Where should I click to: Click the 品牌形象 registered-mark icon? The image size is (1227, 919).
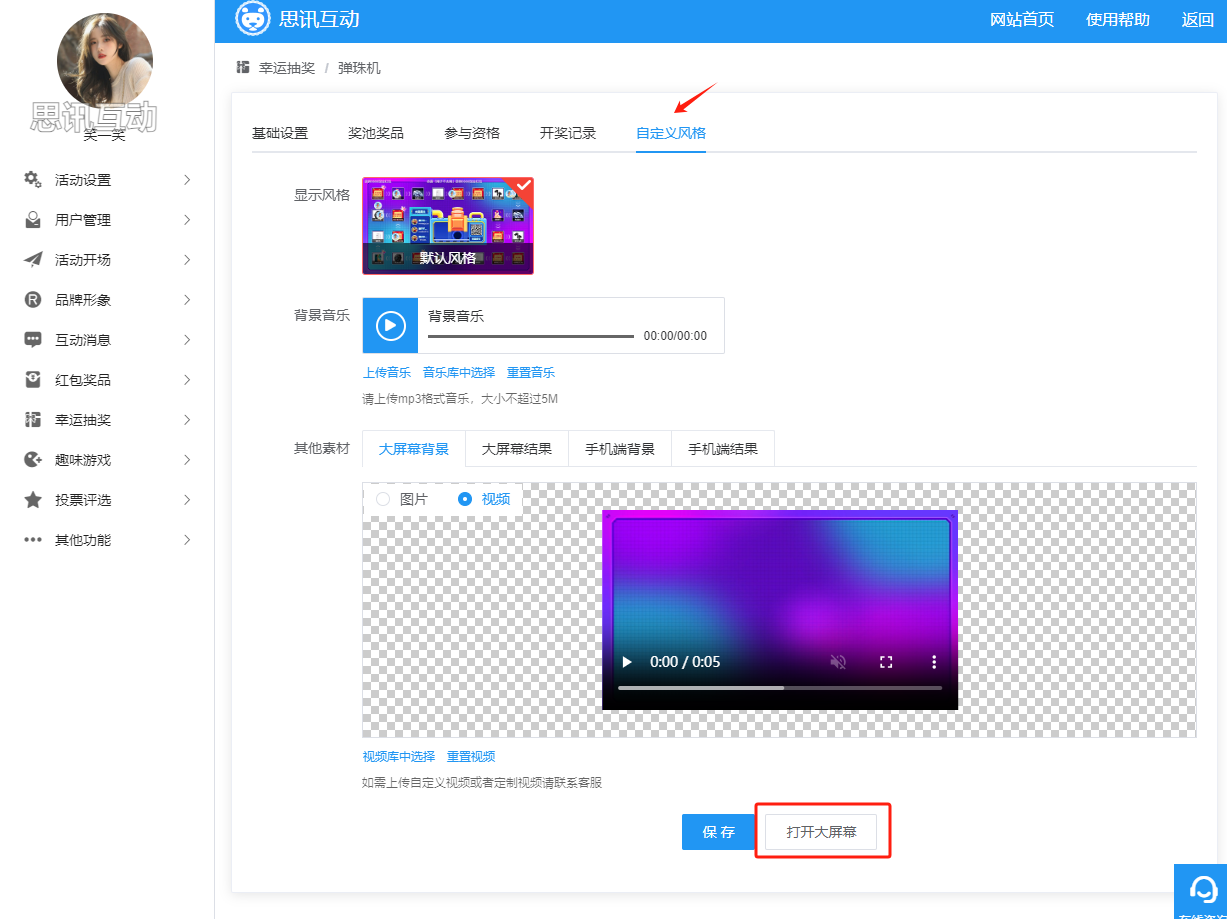point(33,300)
